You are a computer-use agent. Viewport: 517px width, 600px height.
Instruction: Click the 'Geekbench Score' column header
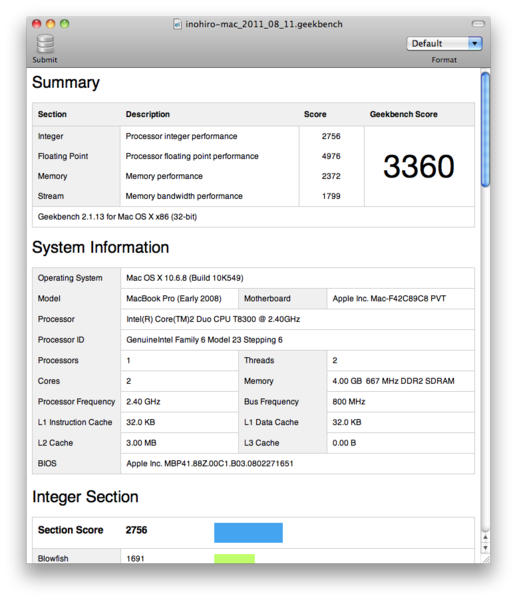404,114
